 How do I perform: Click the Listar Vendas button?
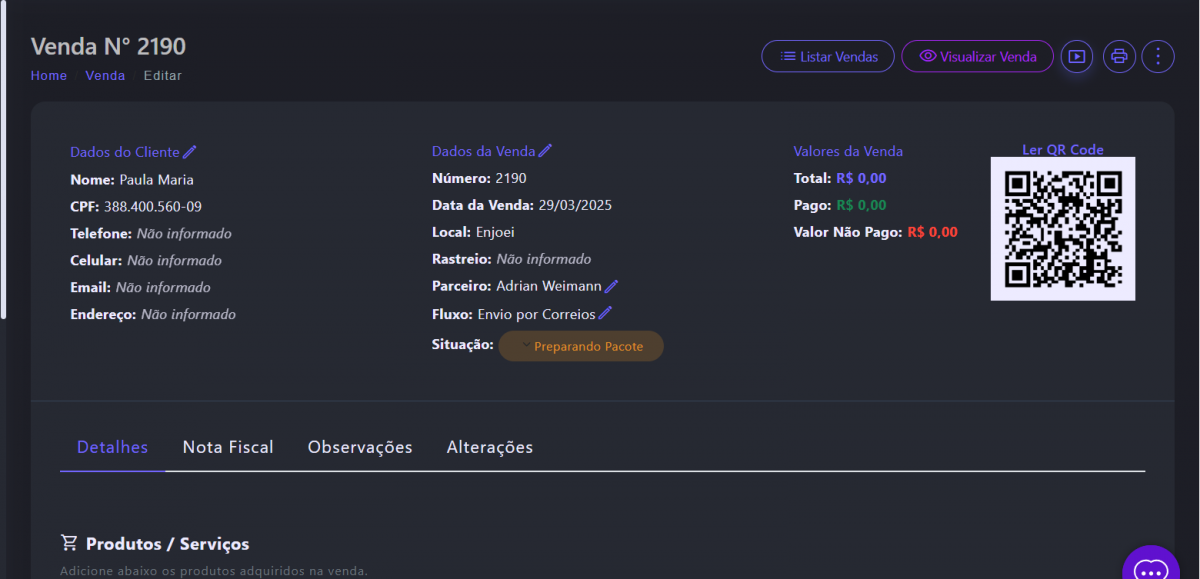pyautogui.click(x=828, y=57)
